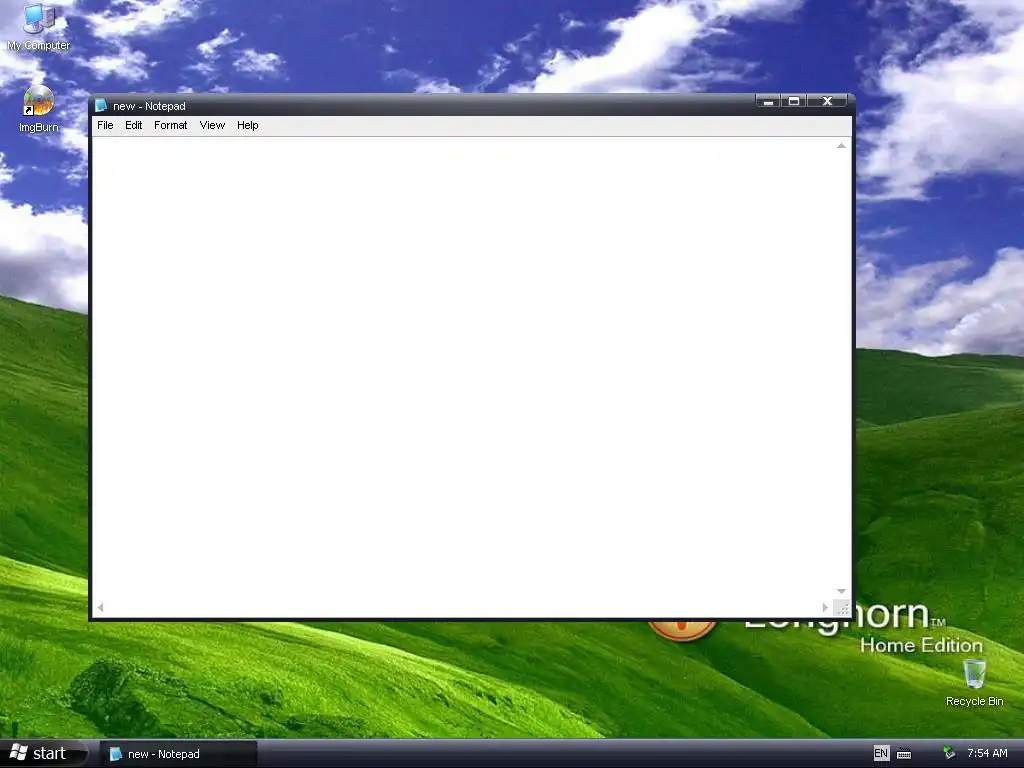Minimize the Notepad window
Image resolution: width=1024 pixels, height=768 pixels.
click(x=769, y=101)
